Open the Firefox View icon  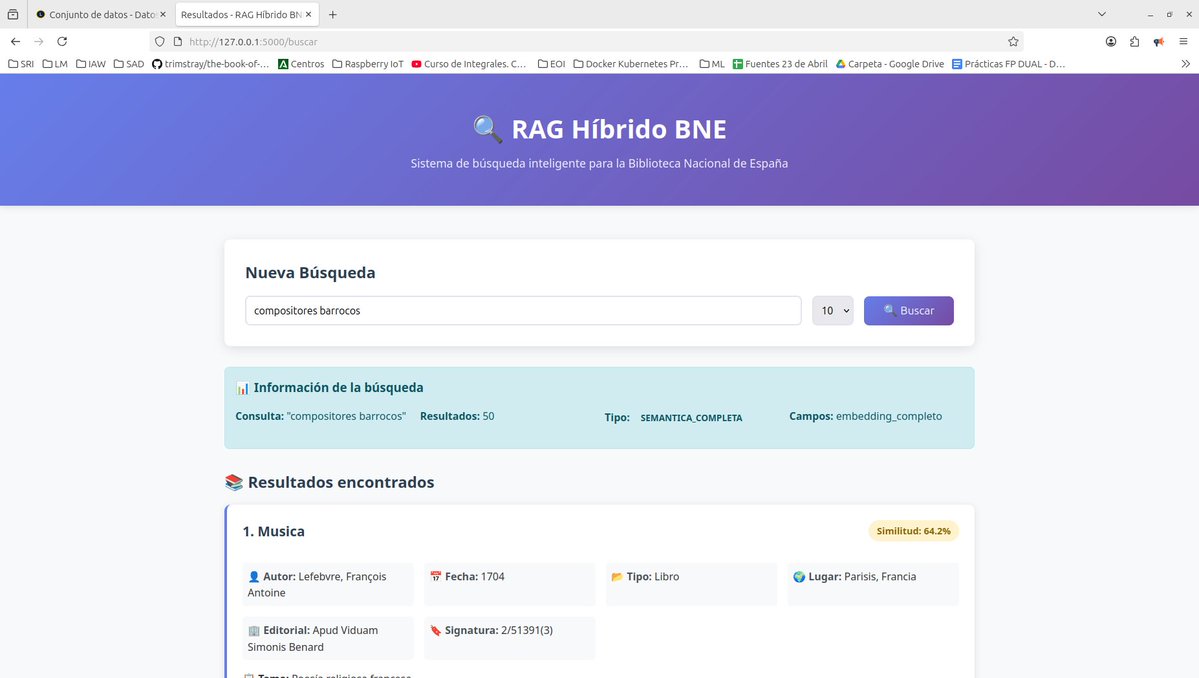pos(13,15)
